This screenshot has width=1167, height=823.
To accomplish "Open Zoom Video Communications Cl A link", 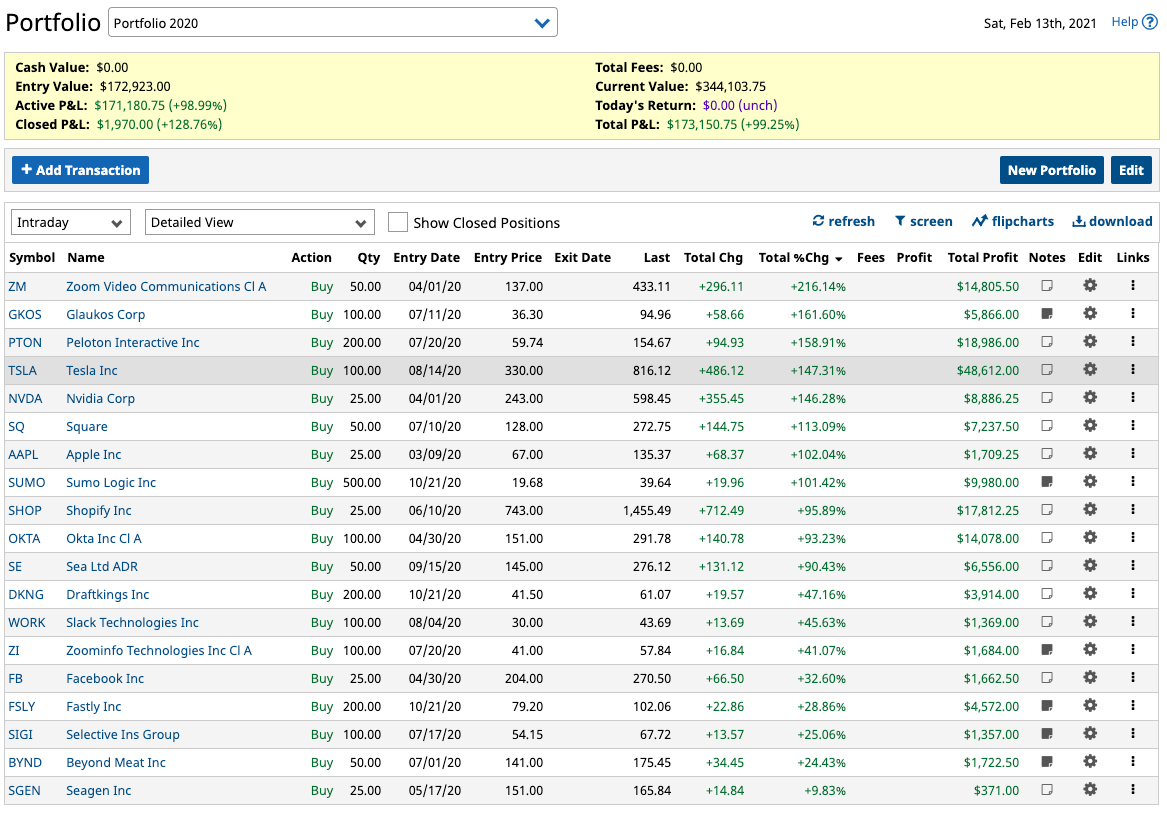I will click(x=166, y=286).
